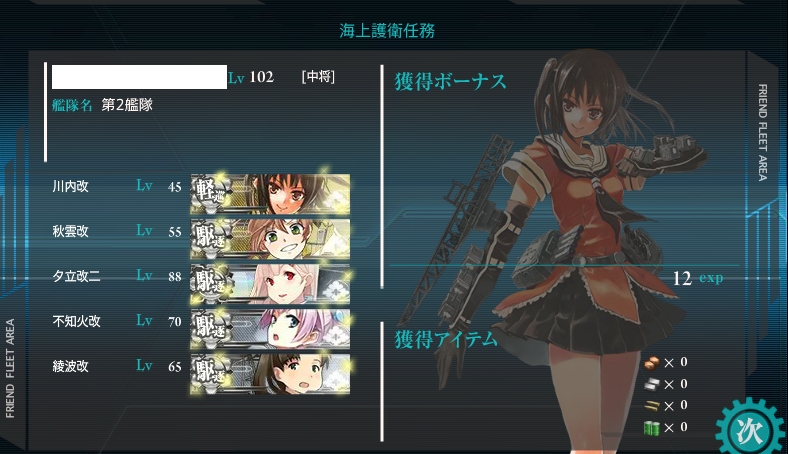Click the white admiral name field
Image resolution: width=788 pixels, height=454 pixels.
point(139,77)
